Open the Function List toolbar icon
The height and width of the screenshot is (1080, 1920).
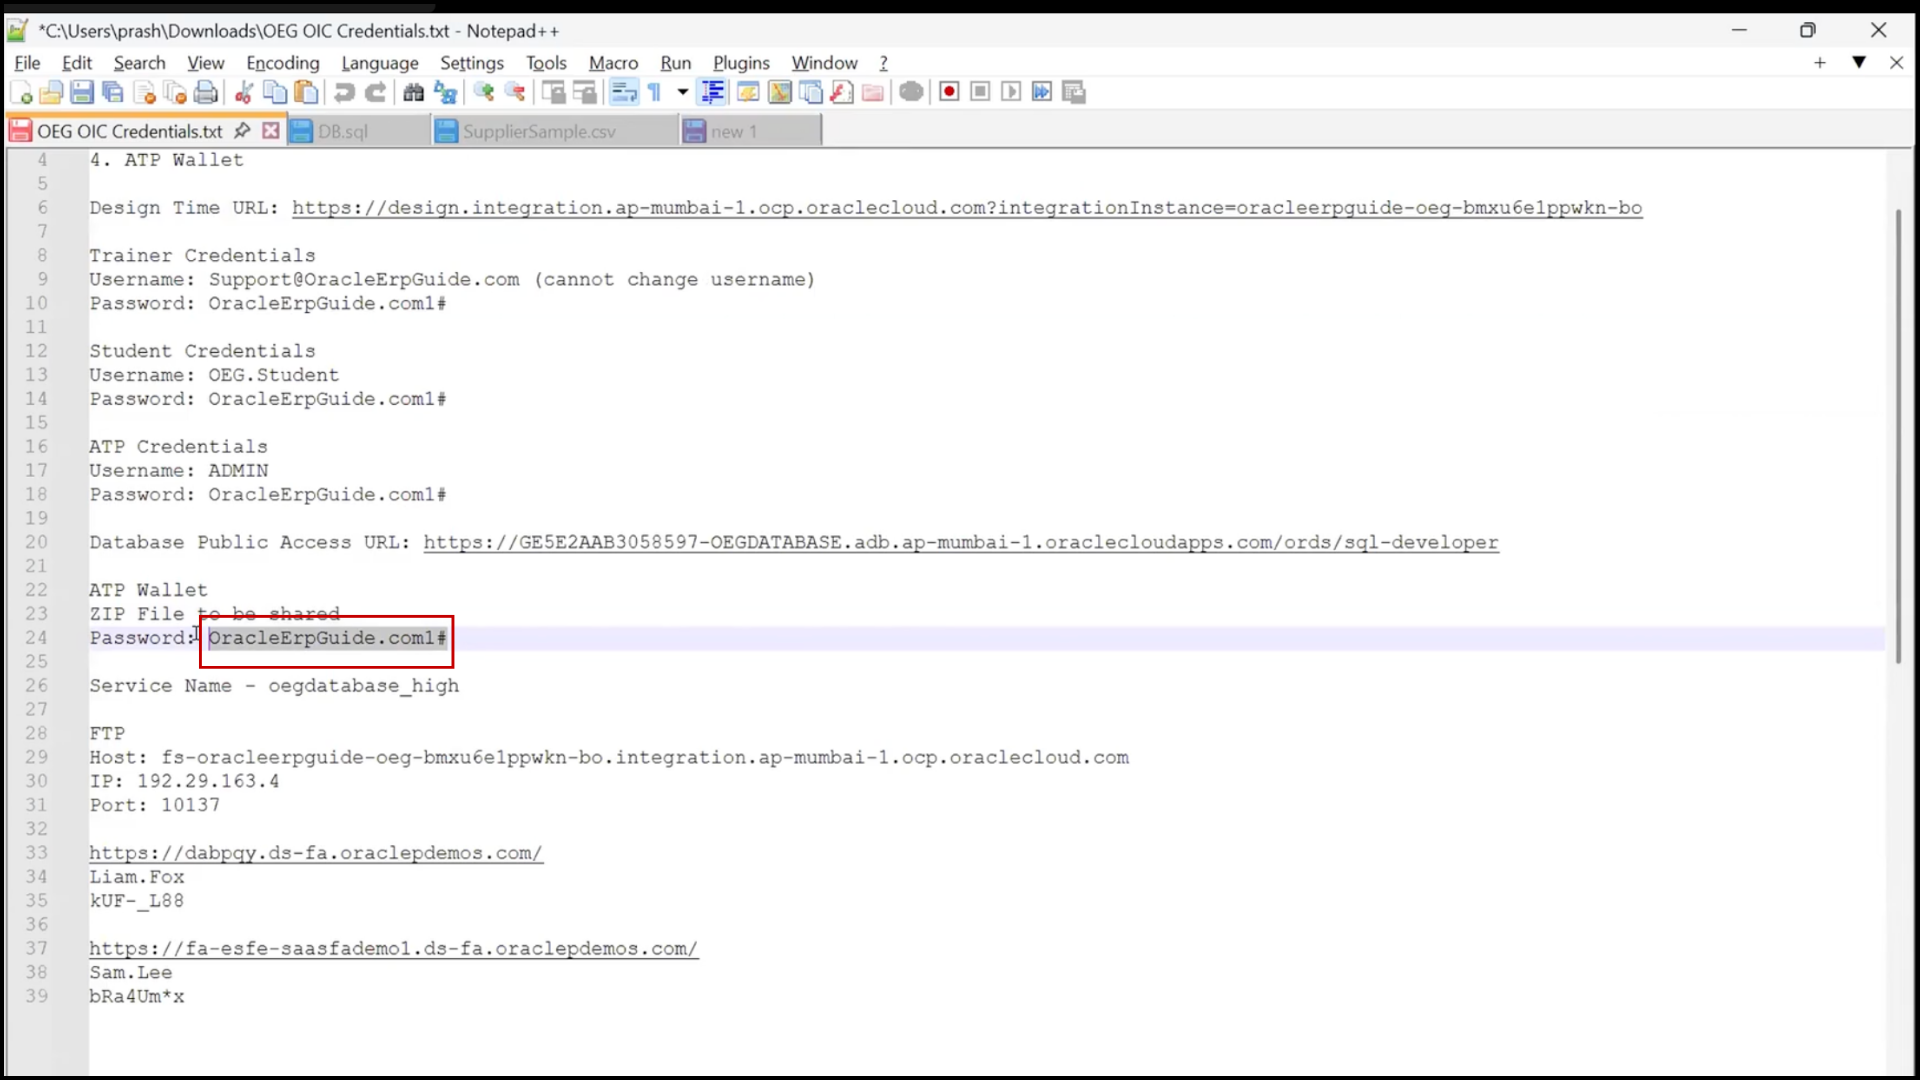tap(842, 93)
